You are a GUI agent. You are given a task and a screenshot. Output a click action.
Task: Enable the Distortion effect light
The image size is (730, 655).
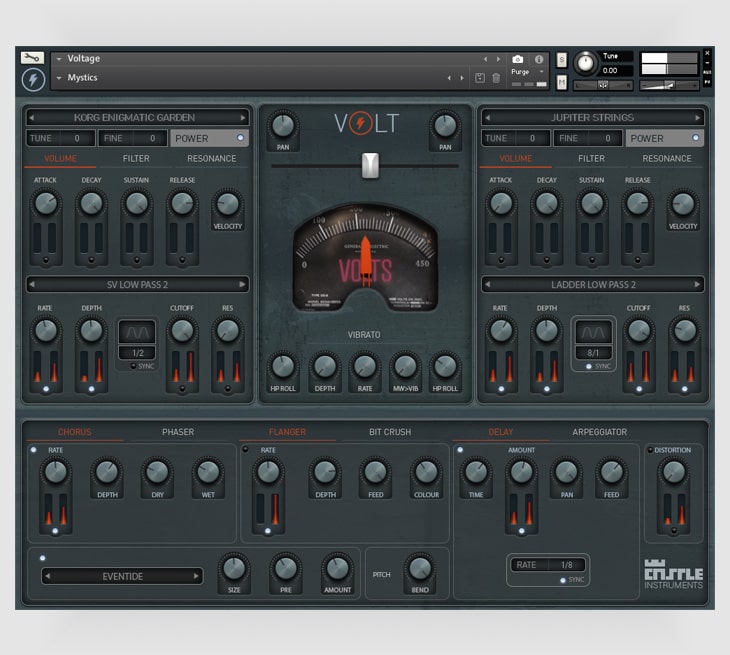[x=650, y=450]
